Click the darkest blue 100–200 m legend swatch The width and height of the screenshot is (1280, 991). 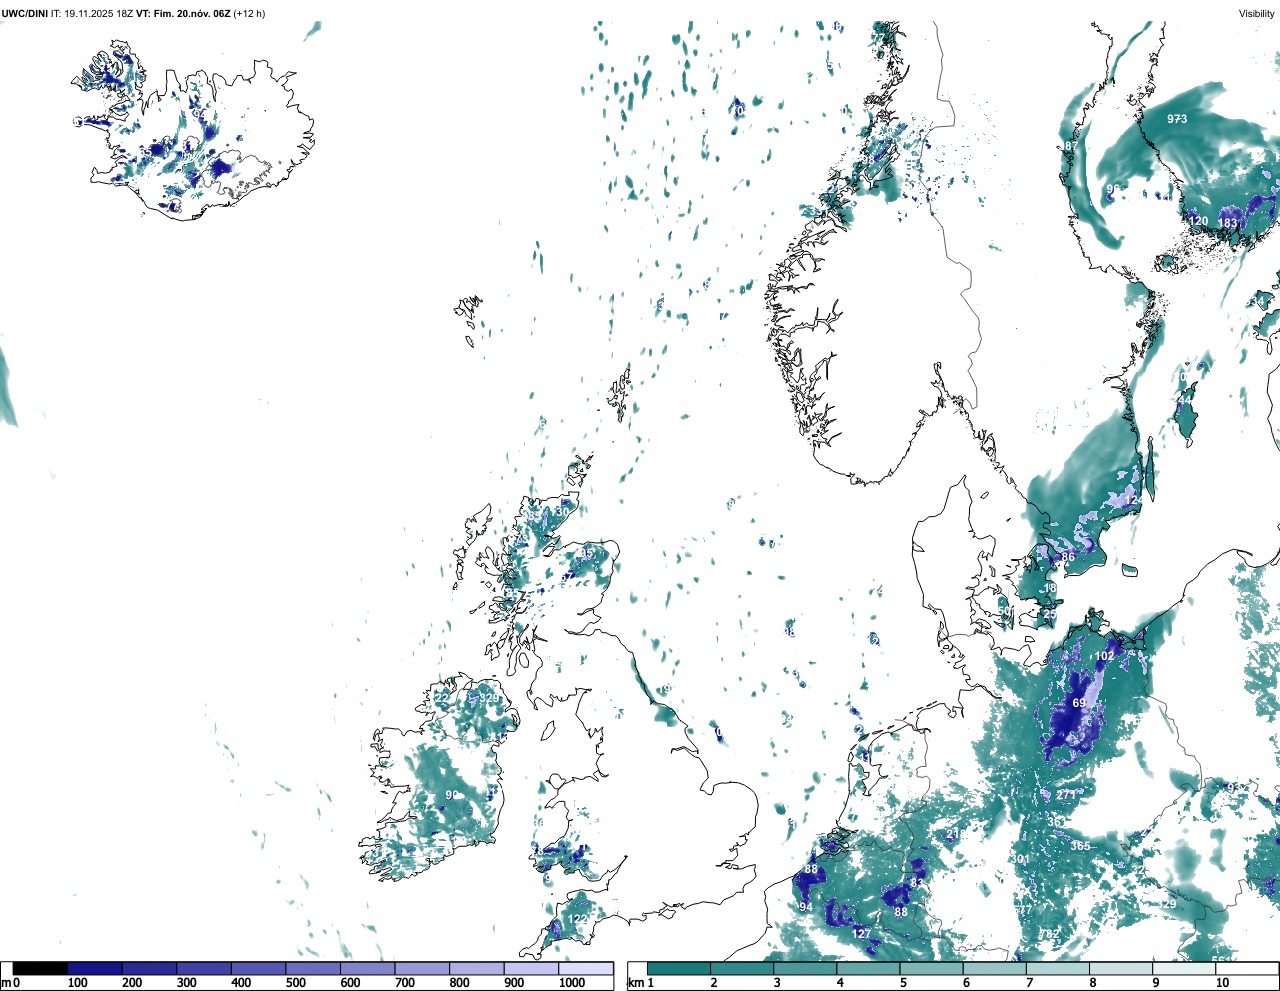point(95,968)
